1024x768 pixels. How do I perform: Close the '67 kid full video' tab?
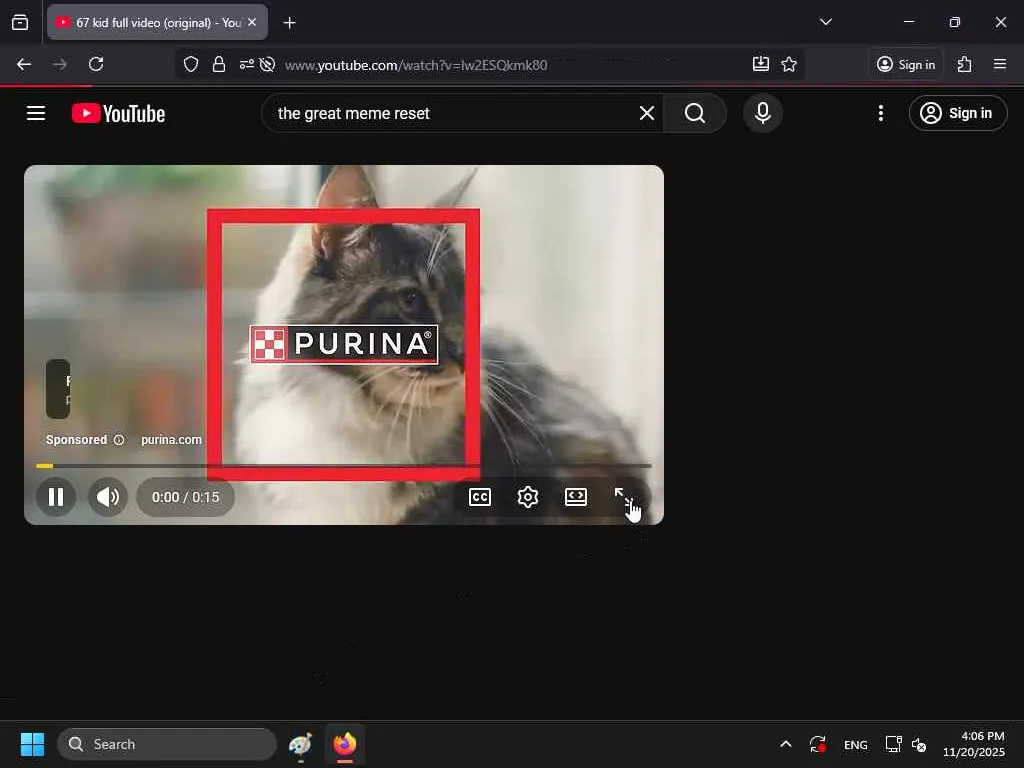(x=252, y=22)
